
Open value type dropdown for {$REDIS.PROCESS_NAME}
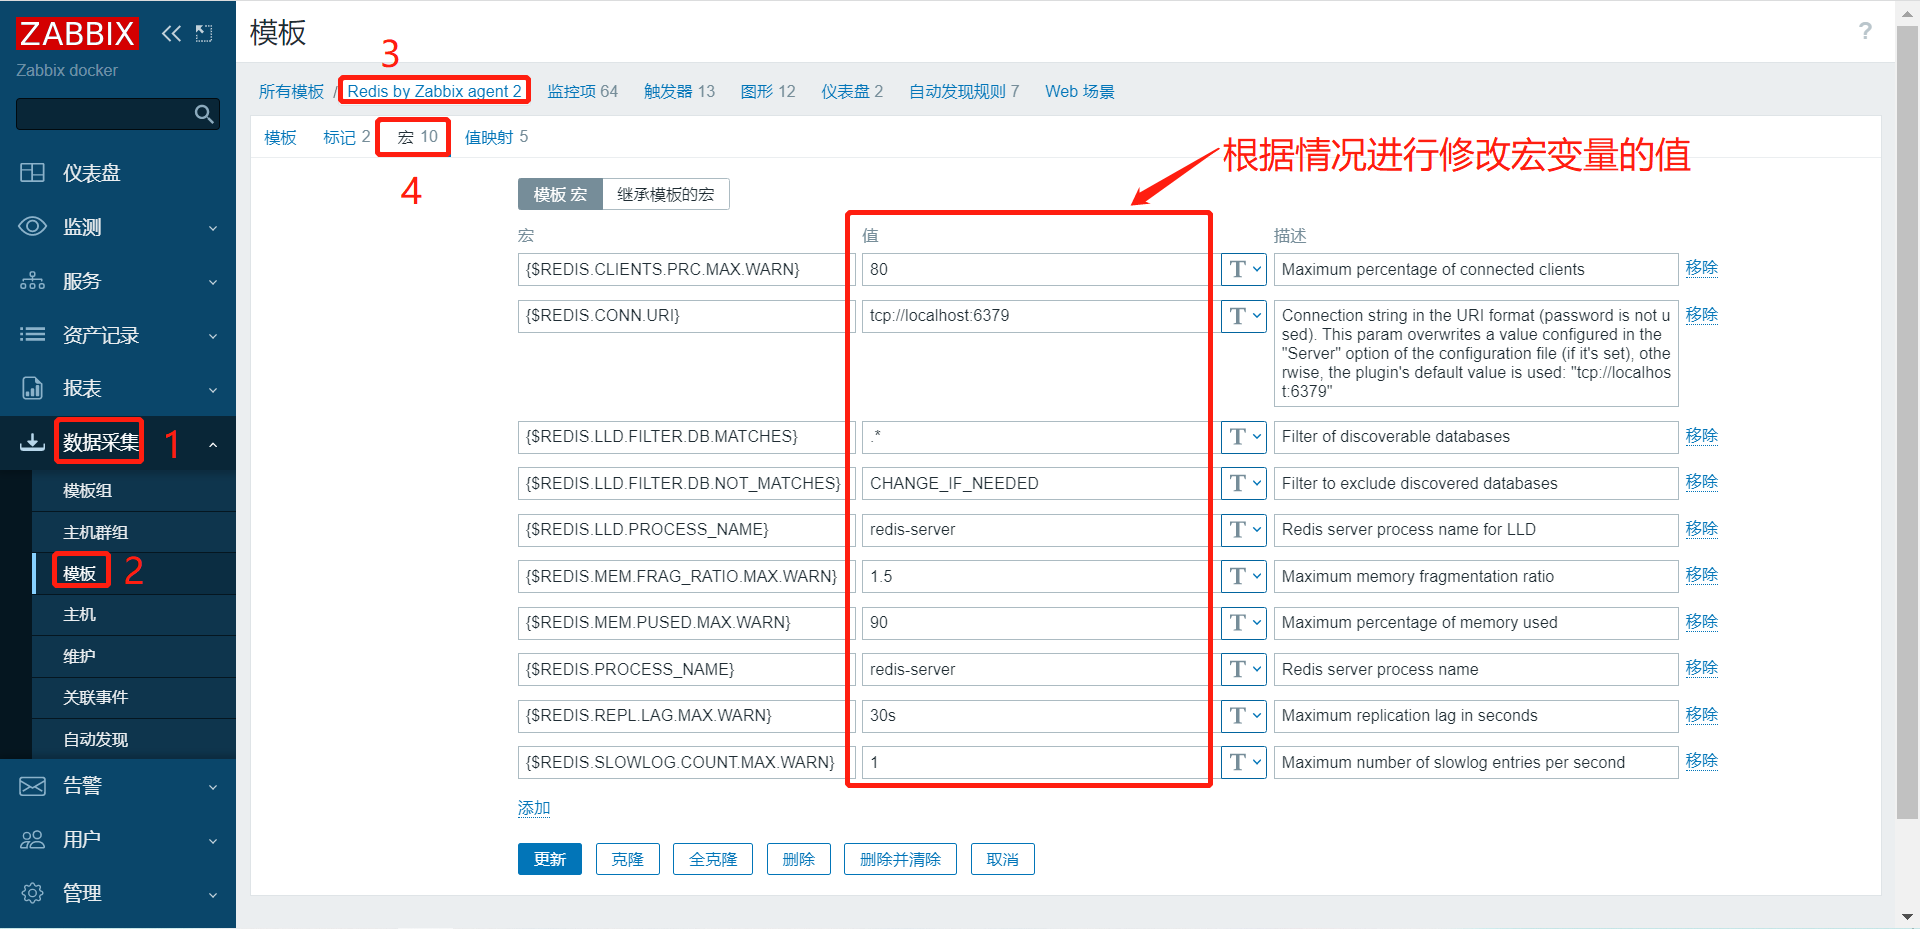(x=1244, y=669)
